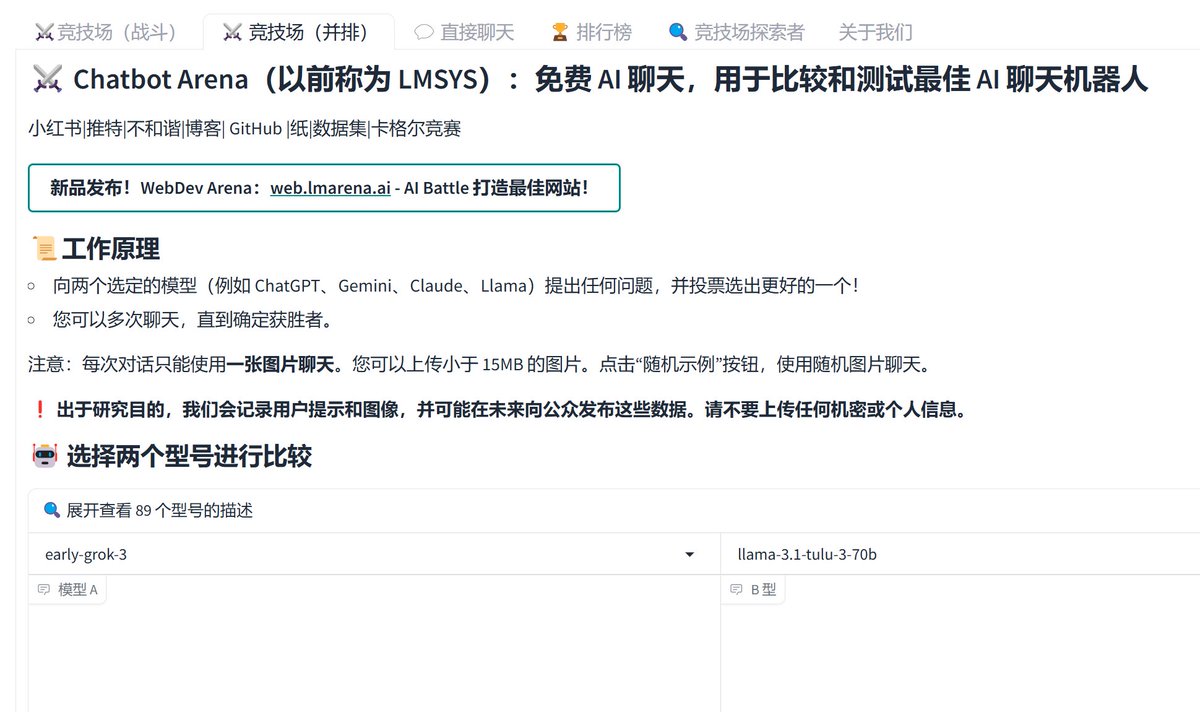Screen dimensions: 1200x712
Task: Click the red exclamation mark warning icon
Action: pos(40,410)
